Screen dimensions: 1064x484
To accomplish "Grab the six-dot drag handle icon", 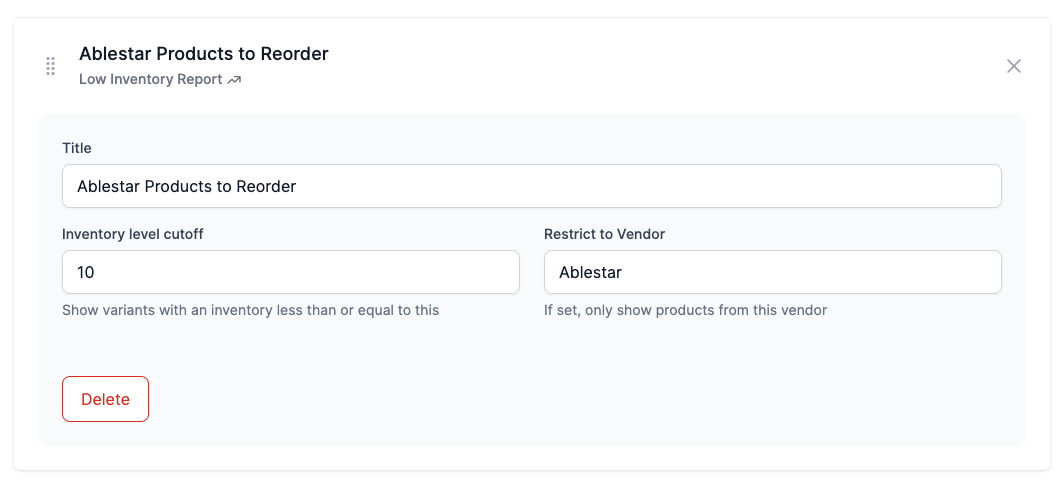I will [x=50, y=67].
